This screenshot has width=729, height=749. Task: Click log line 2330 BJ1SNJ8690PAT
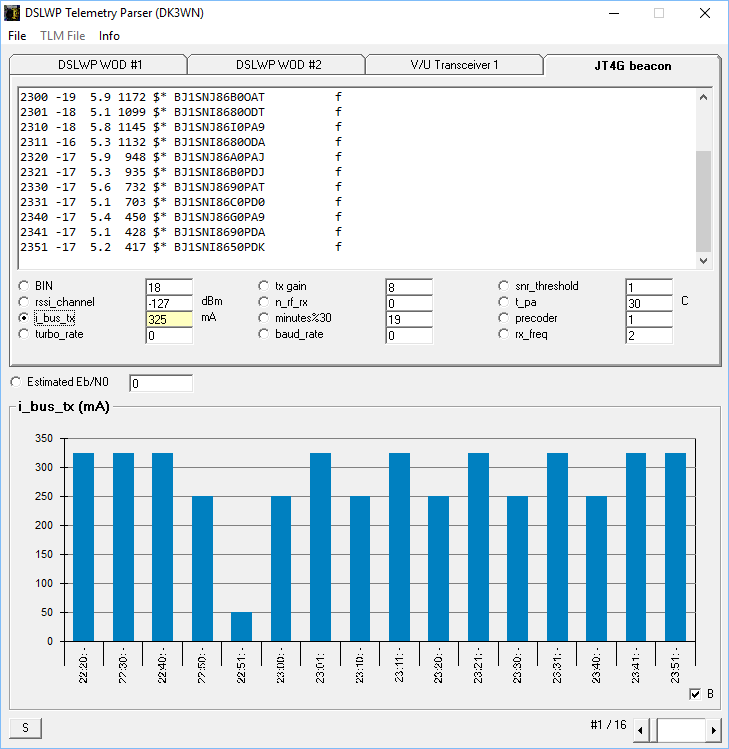pyautogui.click(x=181, y=187)
